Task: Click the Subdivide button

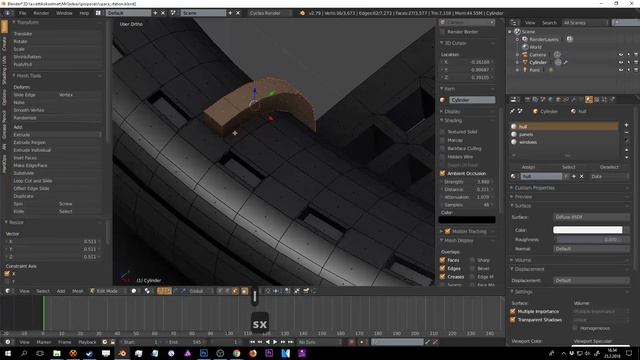Action: pos(57,173)
